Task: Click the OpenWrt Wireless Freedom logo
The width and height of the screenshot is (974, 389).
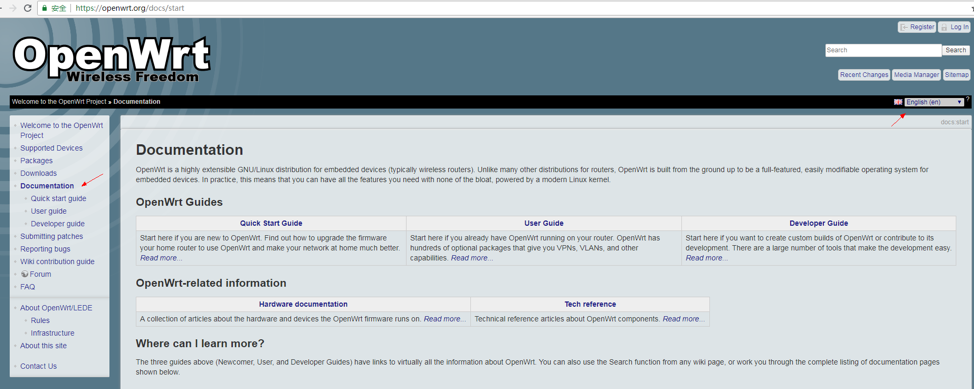Action: 111,60
